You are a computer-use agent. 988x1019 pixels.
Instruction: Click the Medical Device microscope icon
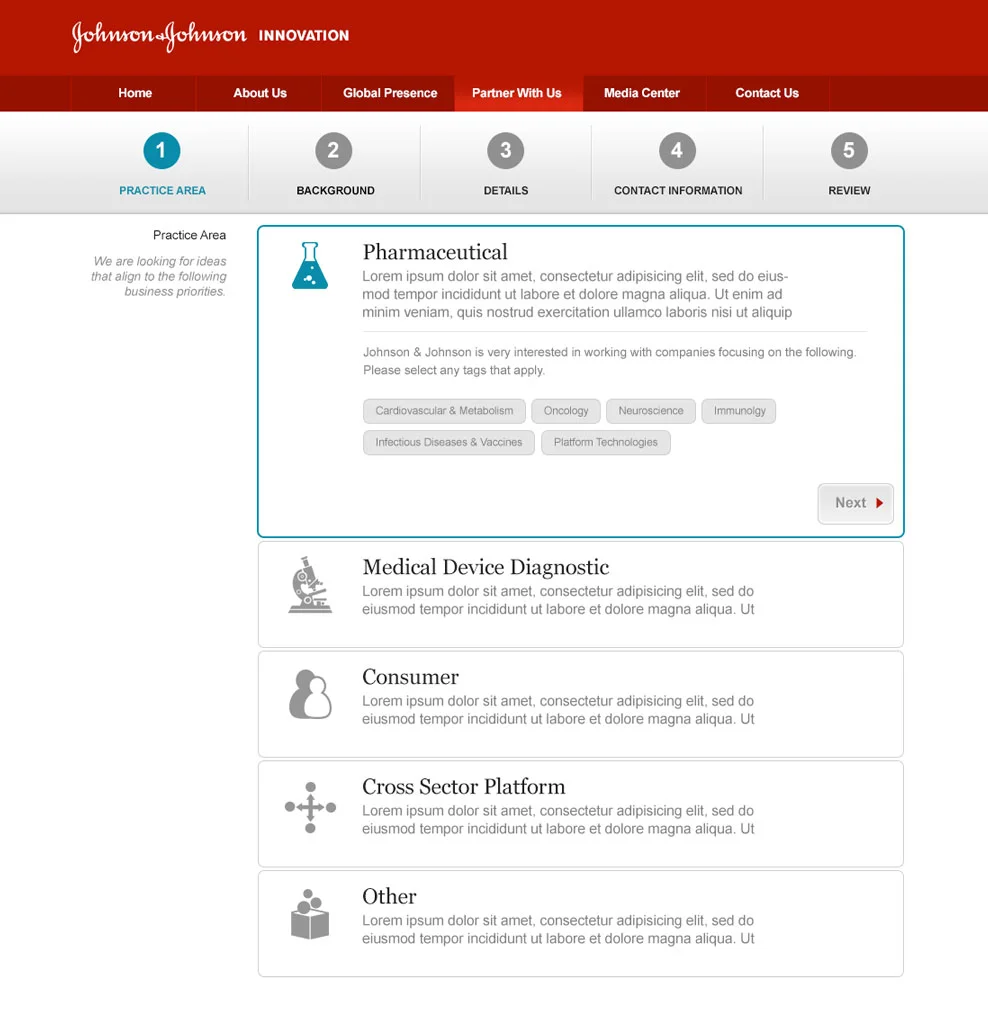310,585
